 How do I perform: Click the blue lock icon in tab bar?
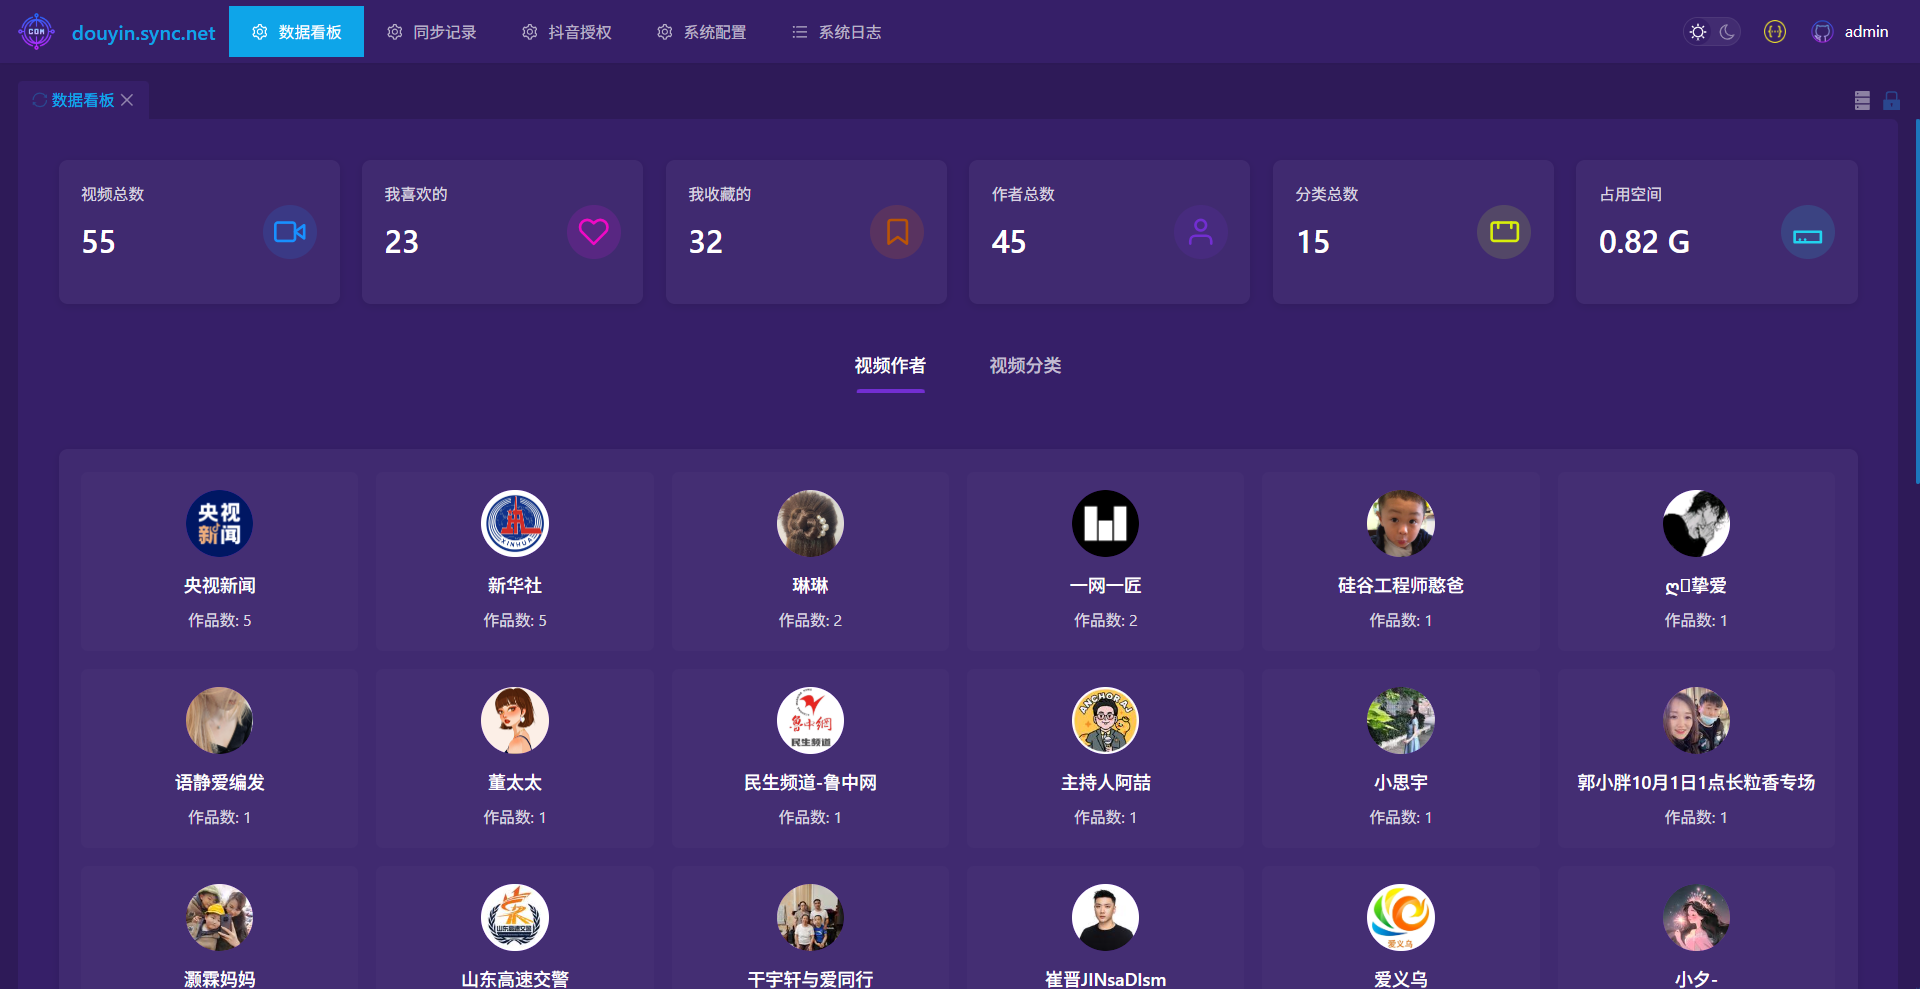1891,100
